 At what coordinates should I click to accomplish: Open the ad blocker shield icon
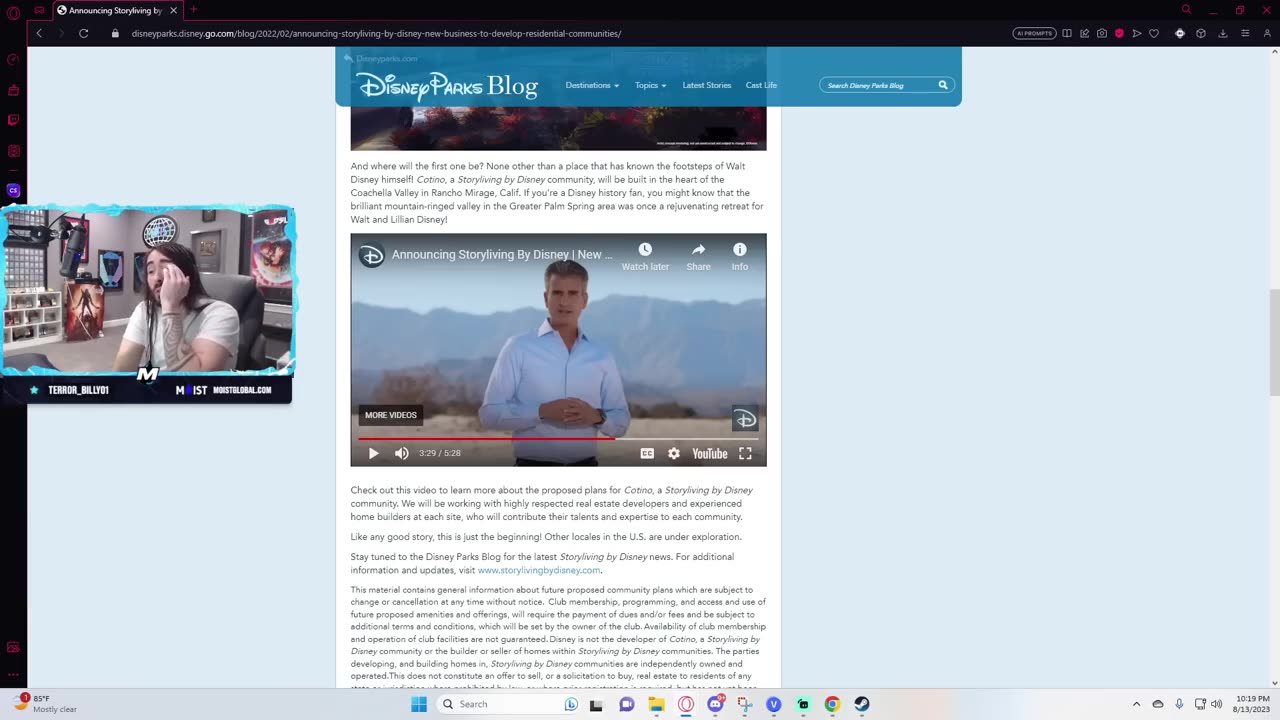click(1119, 33)
